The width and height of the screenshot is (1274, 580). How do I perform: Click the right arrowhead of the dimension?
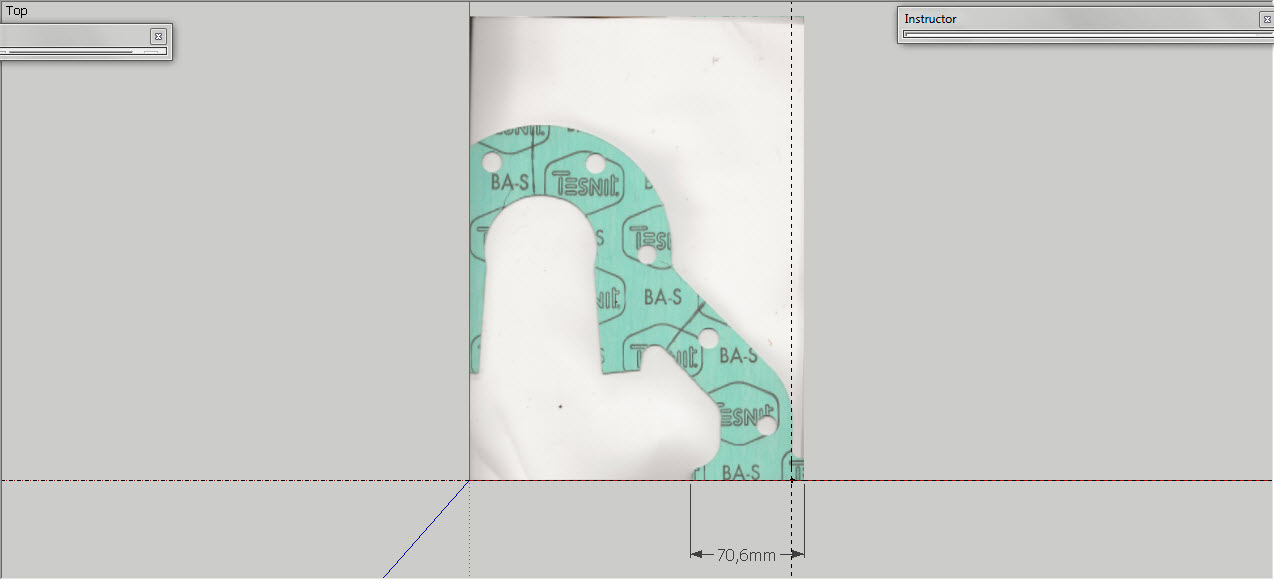(x=798, y=554)
